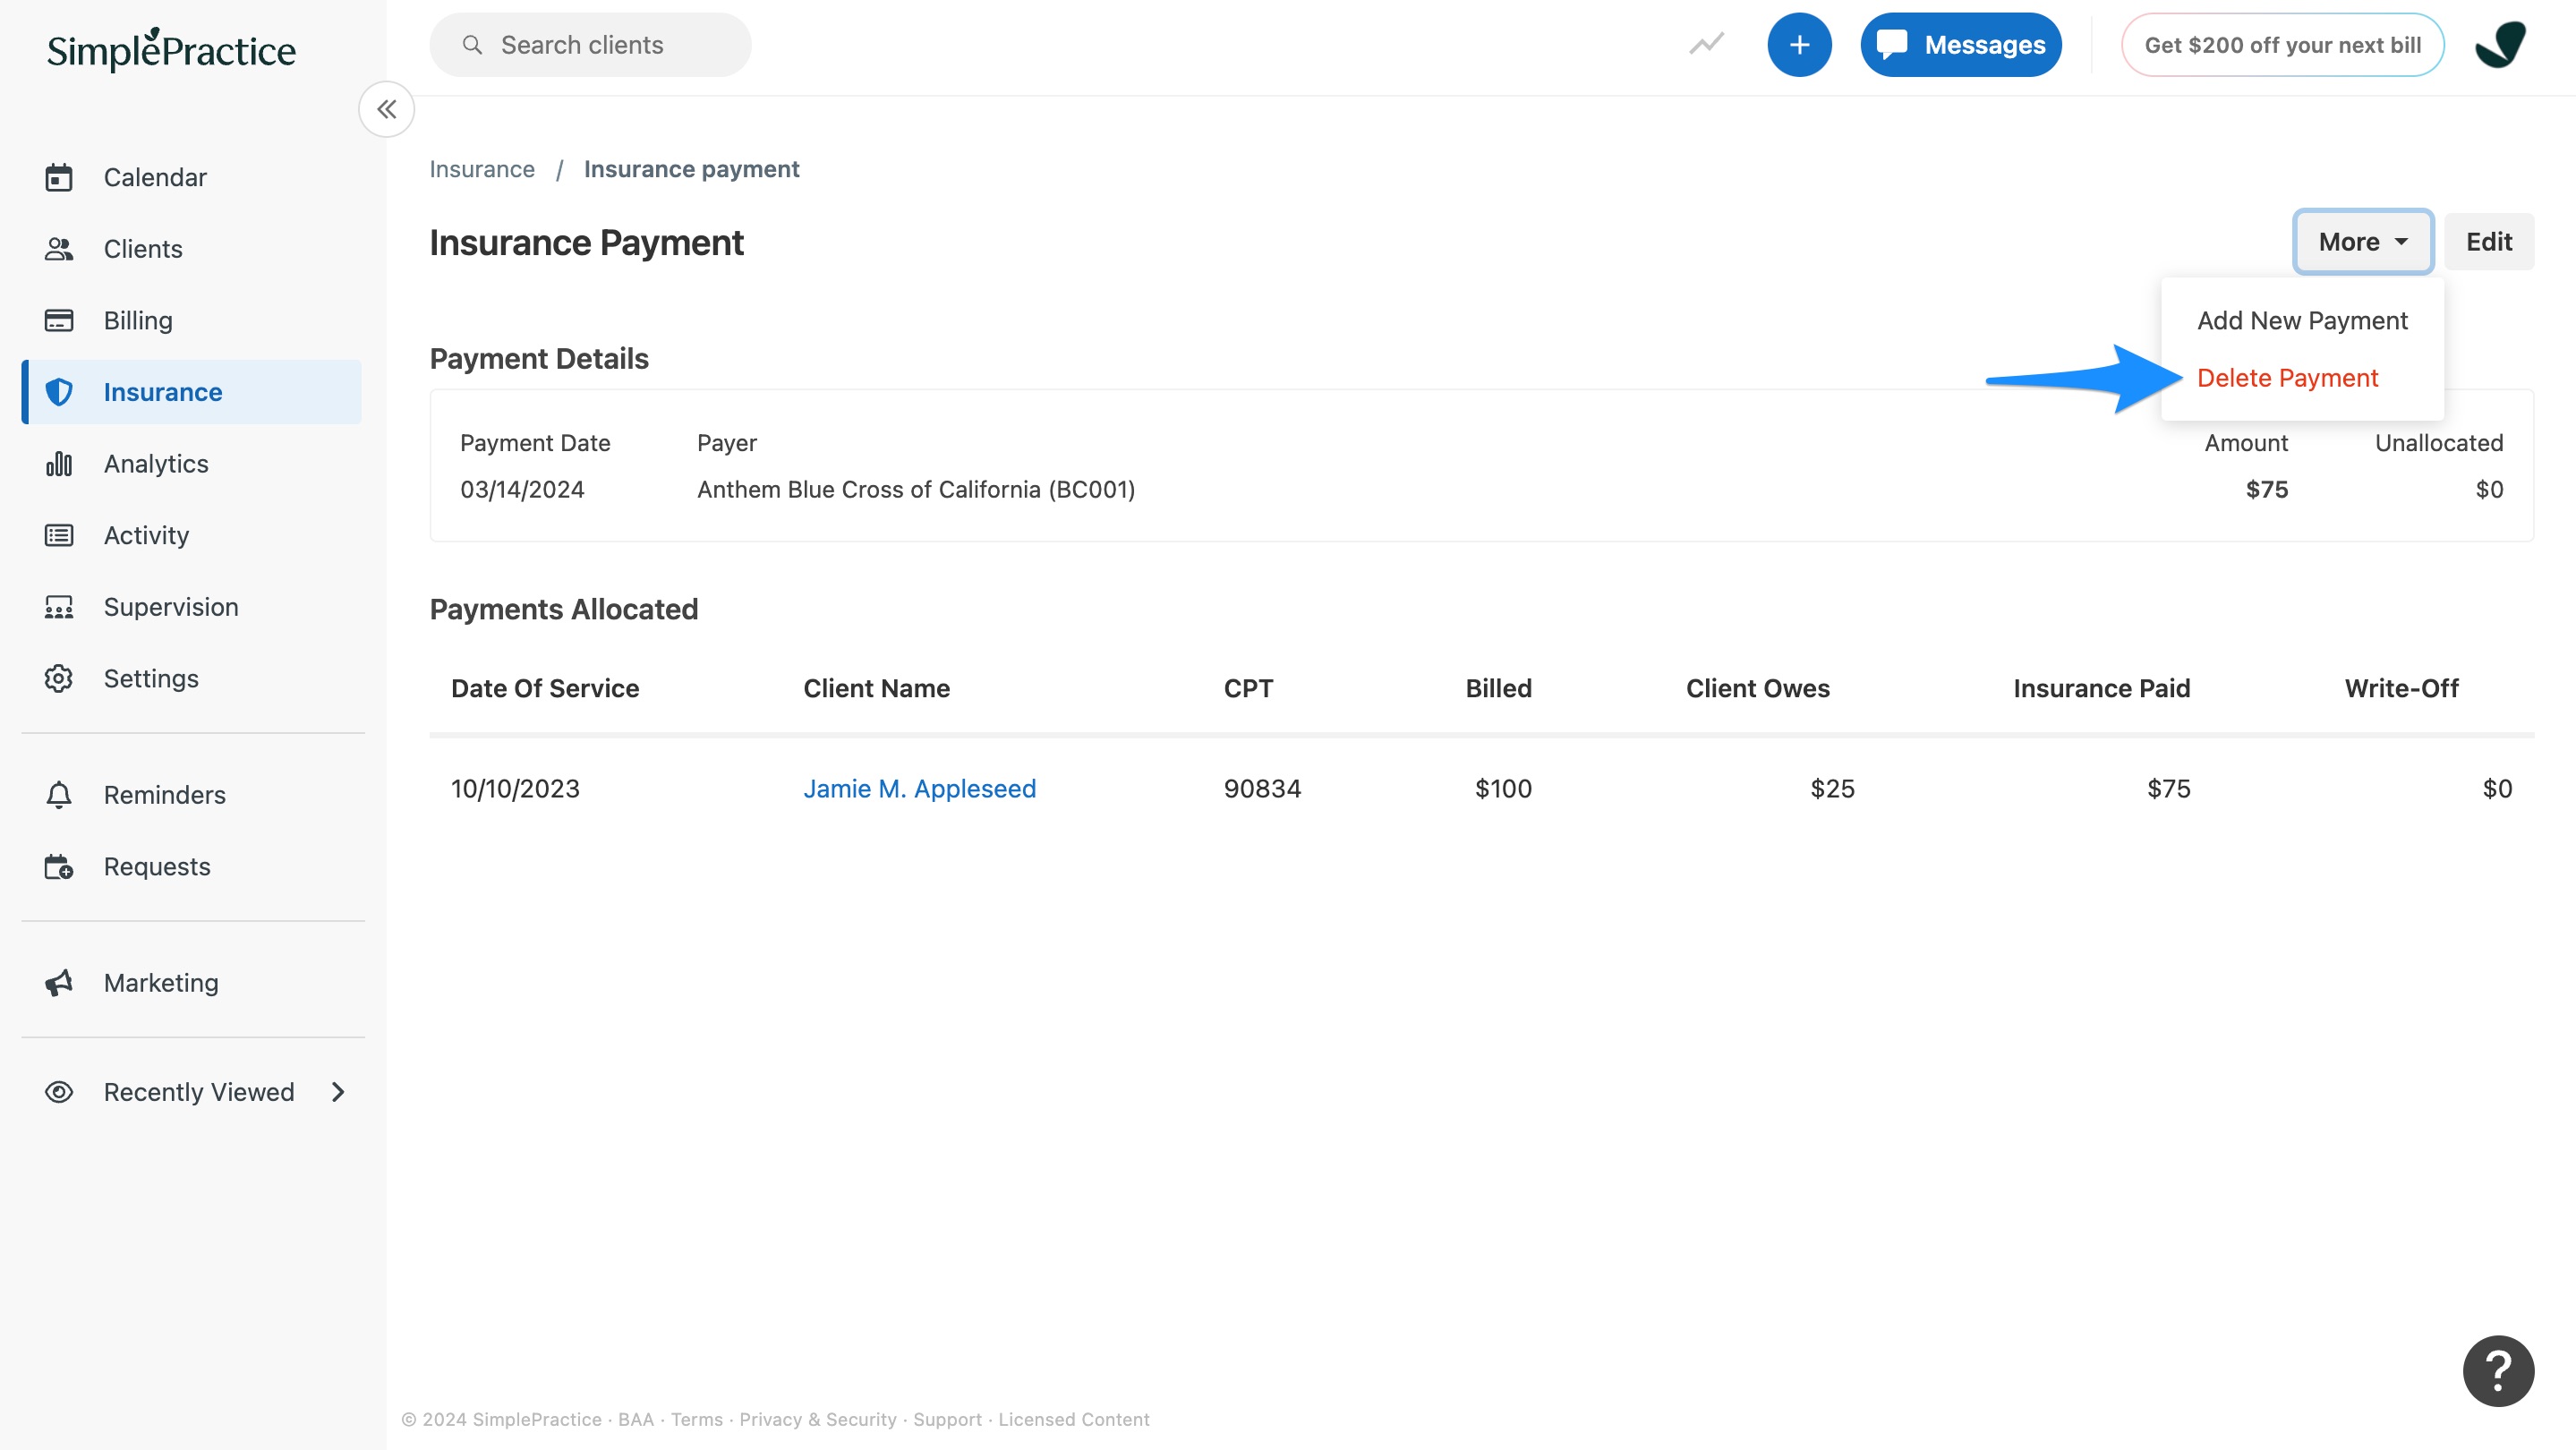Click the payer Anthem Blue Cross of California
This screenshot has height=1450, width=2576.
[x=916, y=490]
